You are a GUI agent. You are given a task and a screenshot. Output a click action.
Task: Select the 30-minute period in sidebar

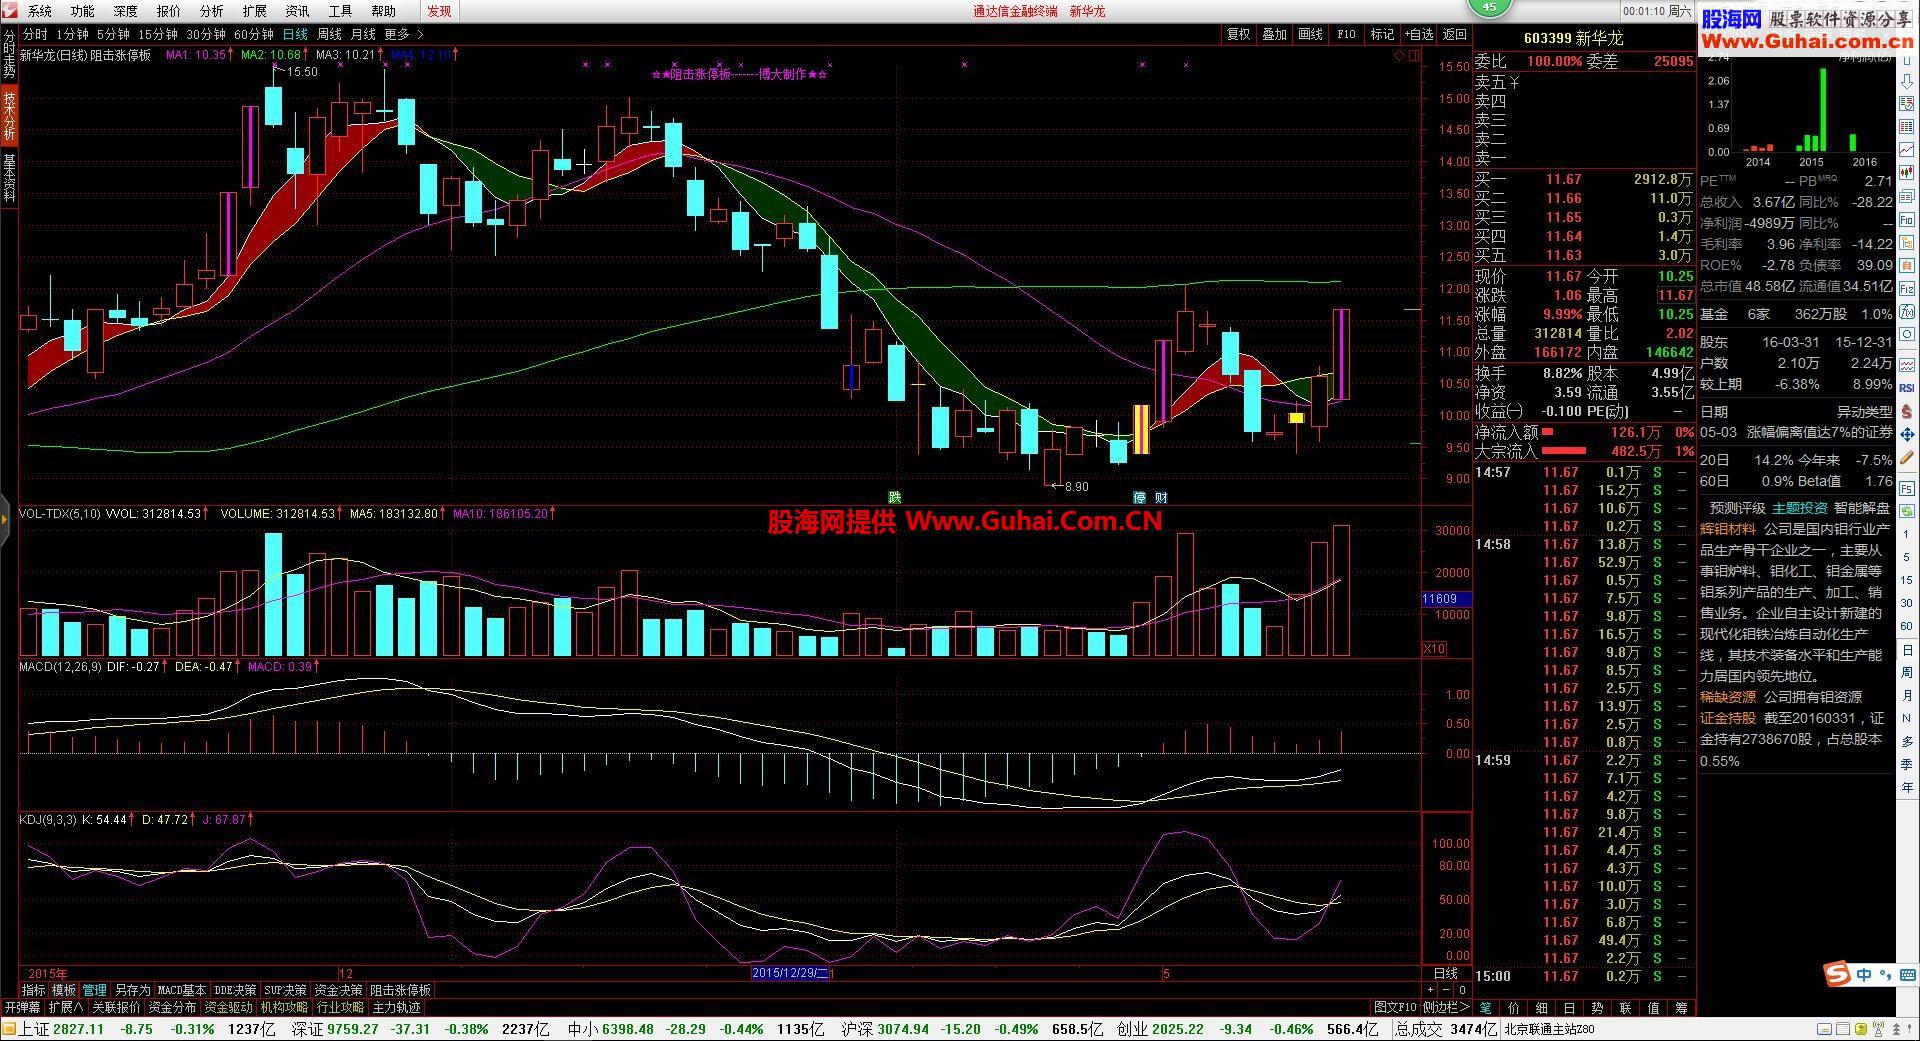(x=1907, y=603)
